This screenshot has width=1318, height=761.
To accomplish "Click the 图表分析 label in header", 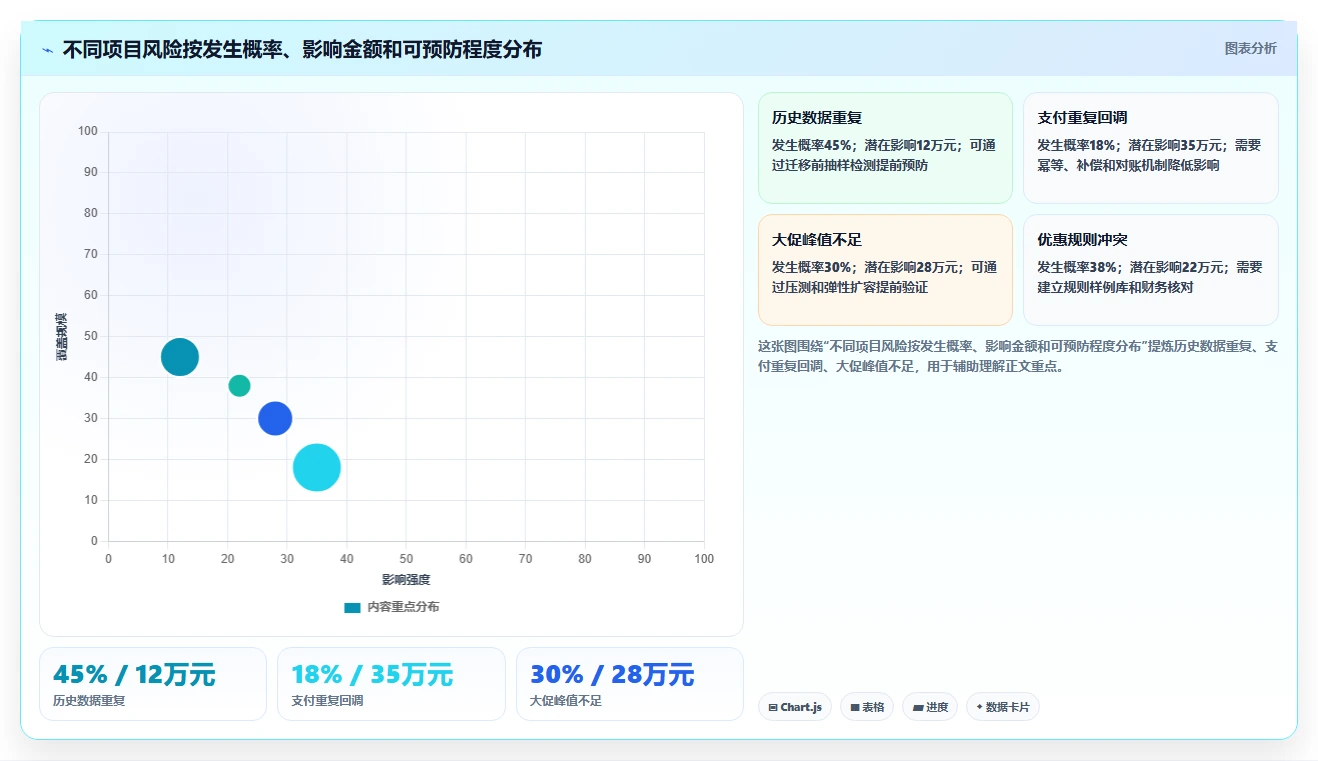I will (1250, 48).
